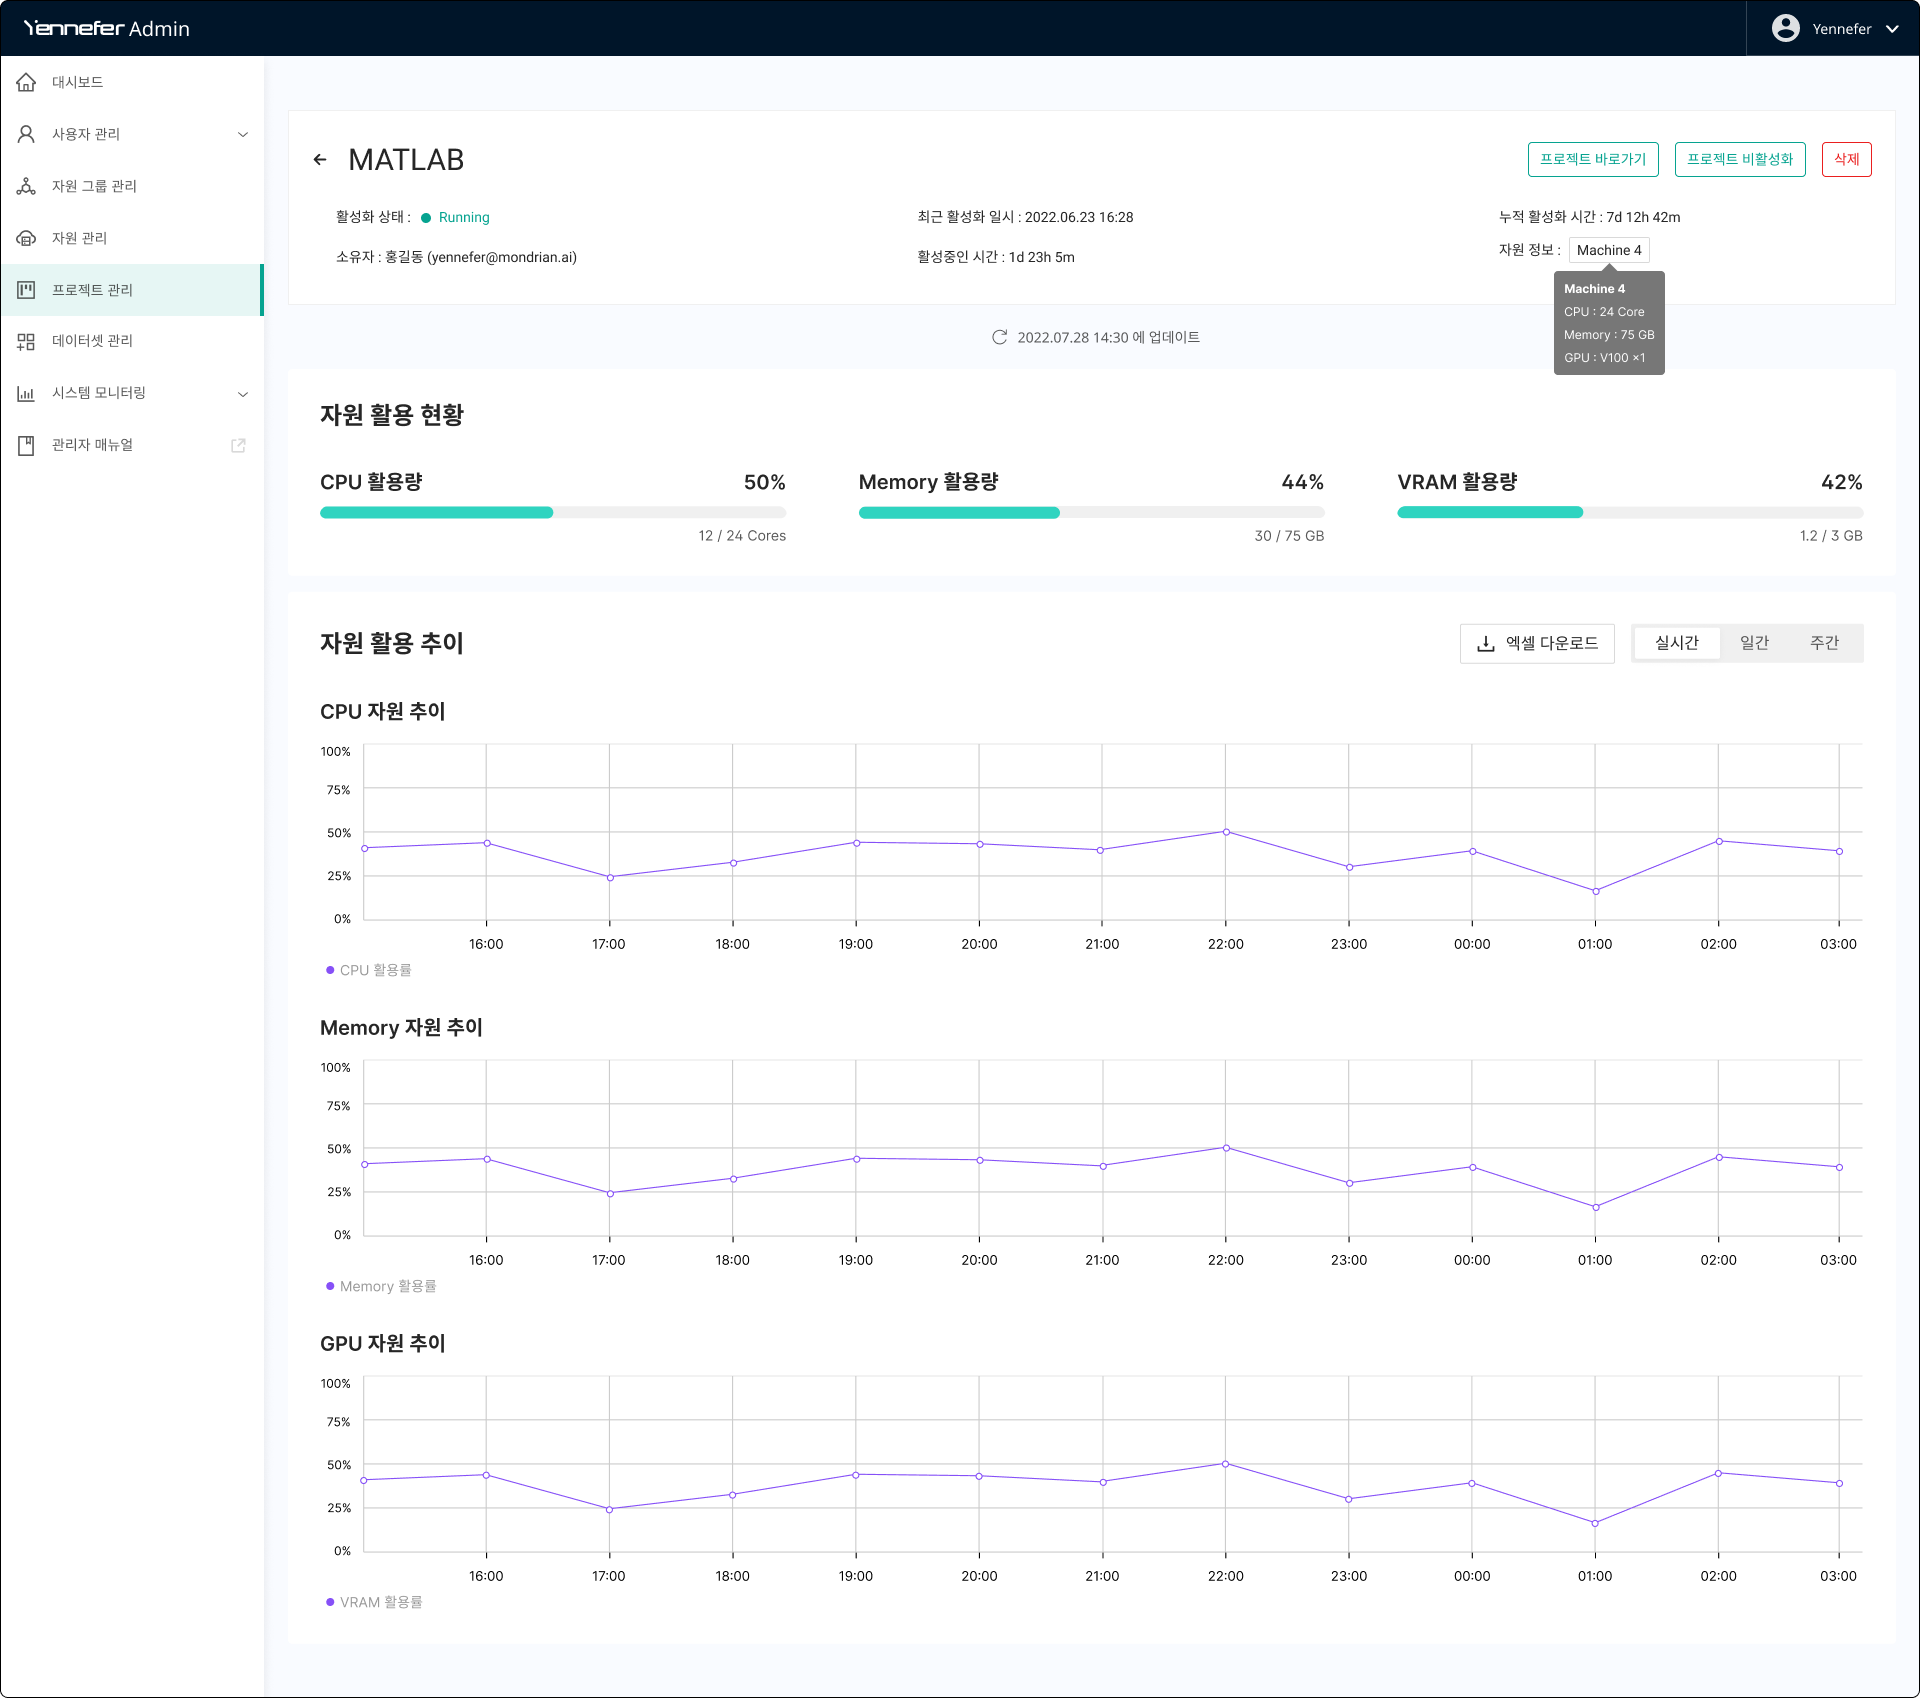Switch trend view to 실시간 (realtime)

point(1676,643)
